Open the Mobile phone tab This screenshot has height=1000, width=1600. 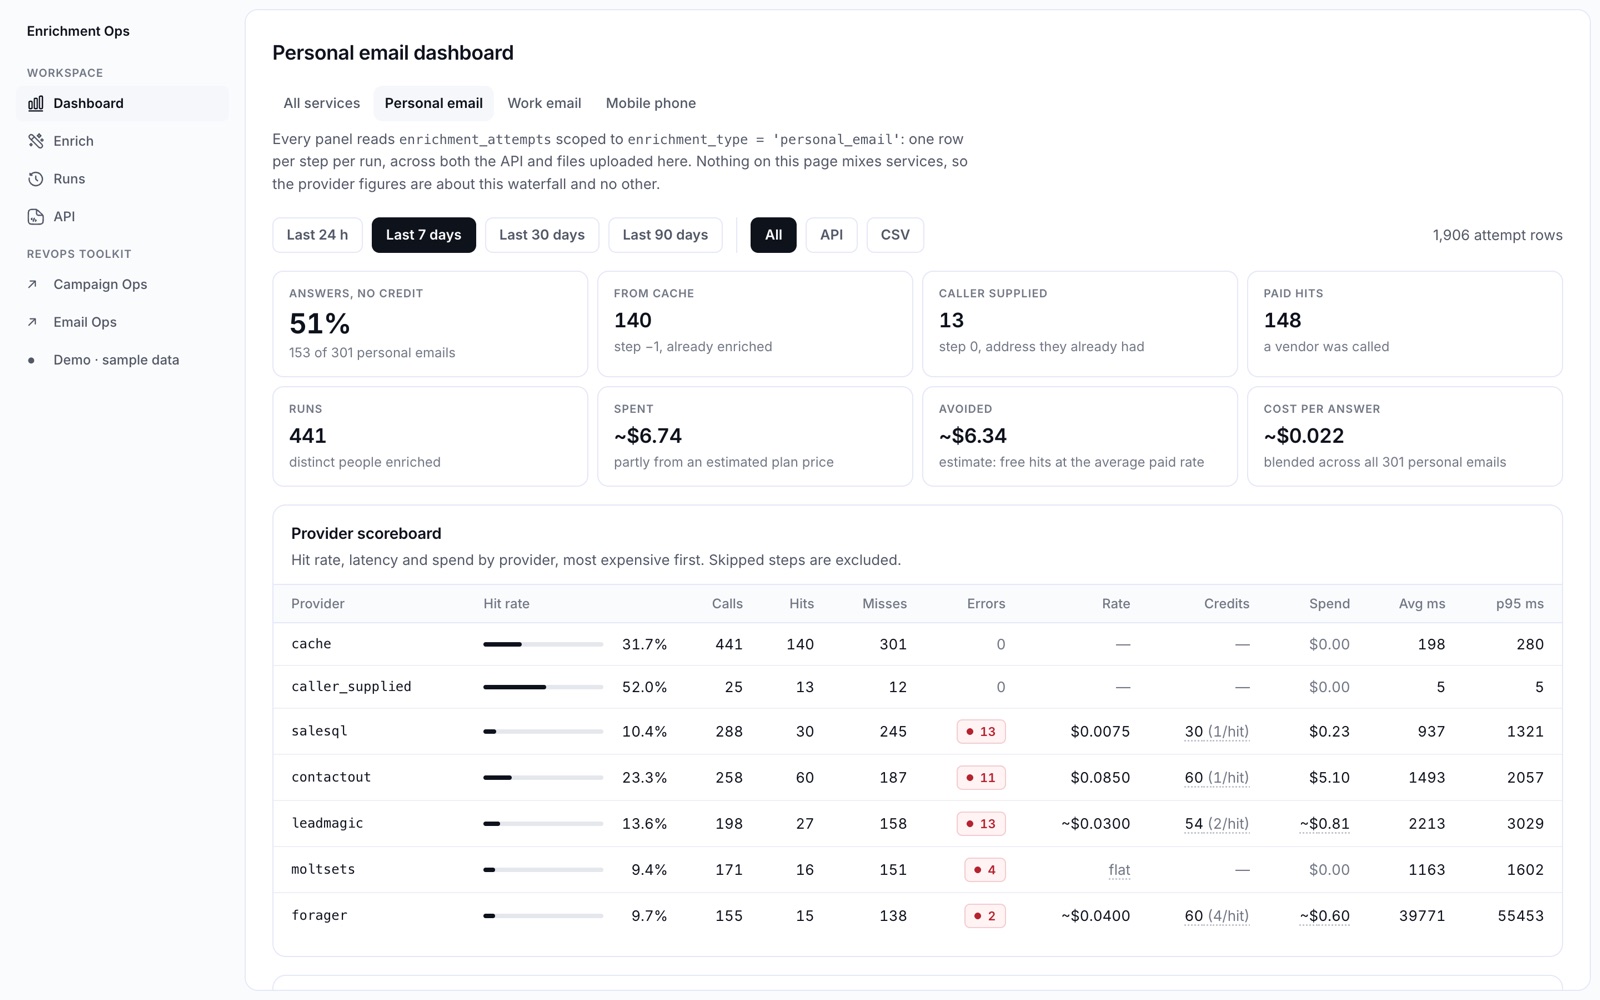(651, 103)
